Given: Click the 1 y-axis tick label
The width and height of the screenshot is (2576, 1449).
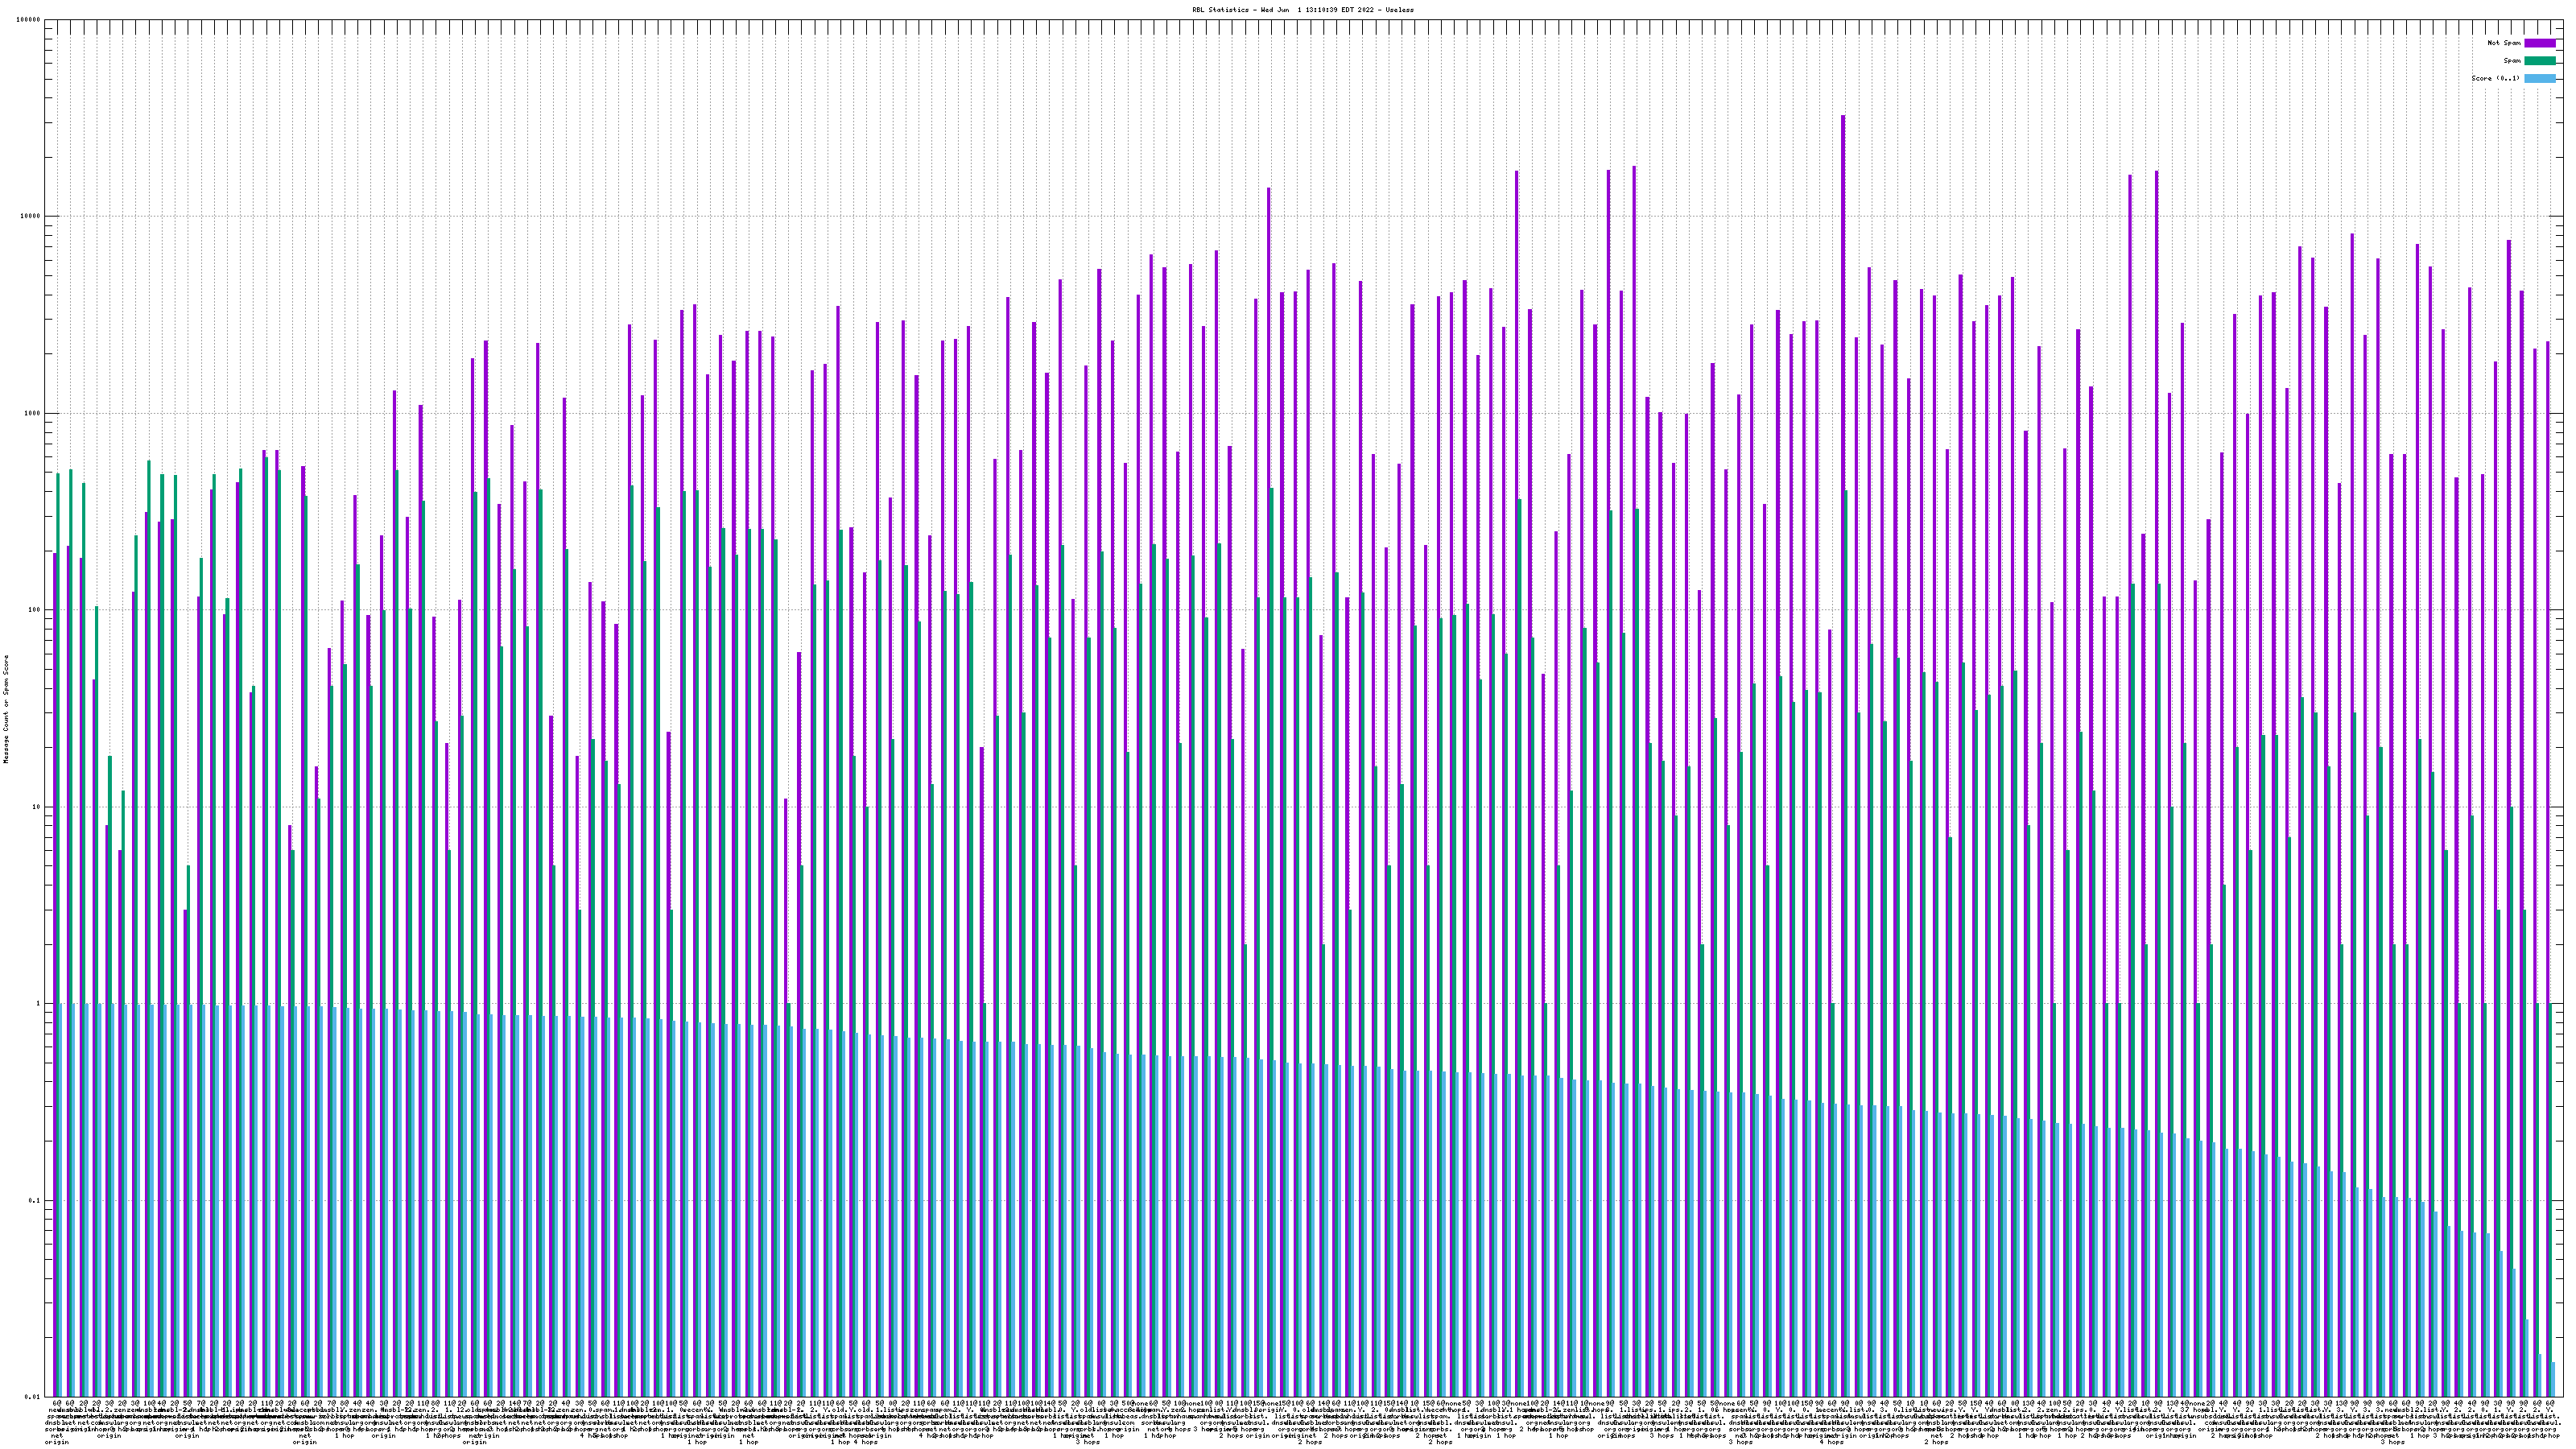Looking at the screenshot, I should (x=39, y=1004).
